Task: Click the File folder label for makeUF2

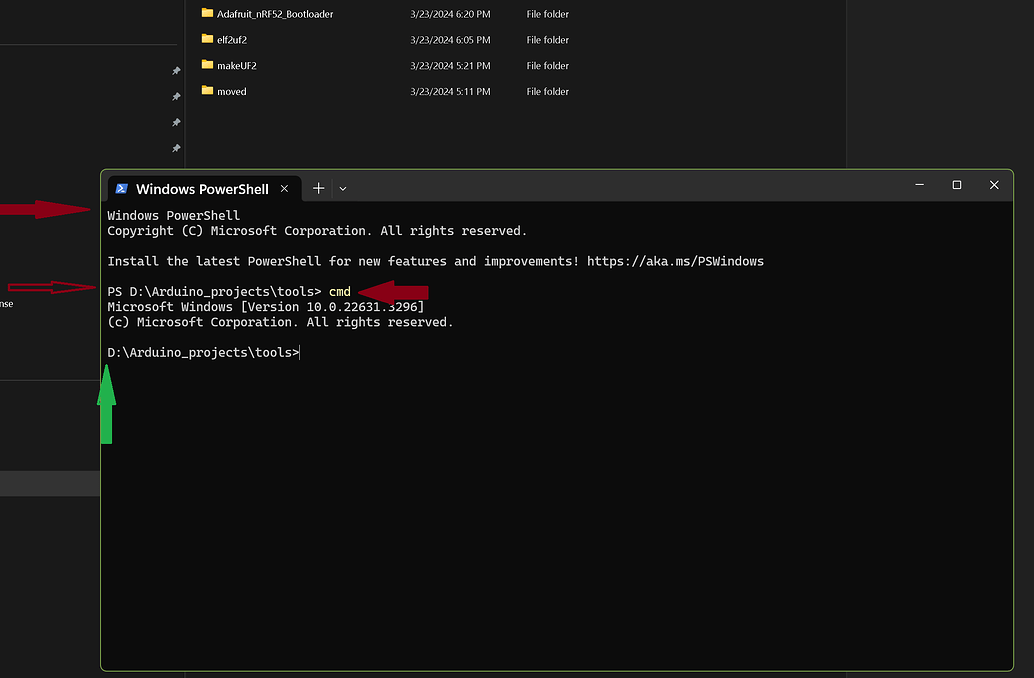Action: [547, 65]
